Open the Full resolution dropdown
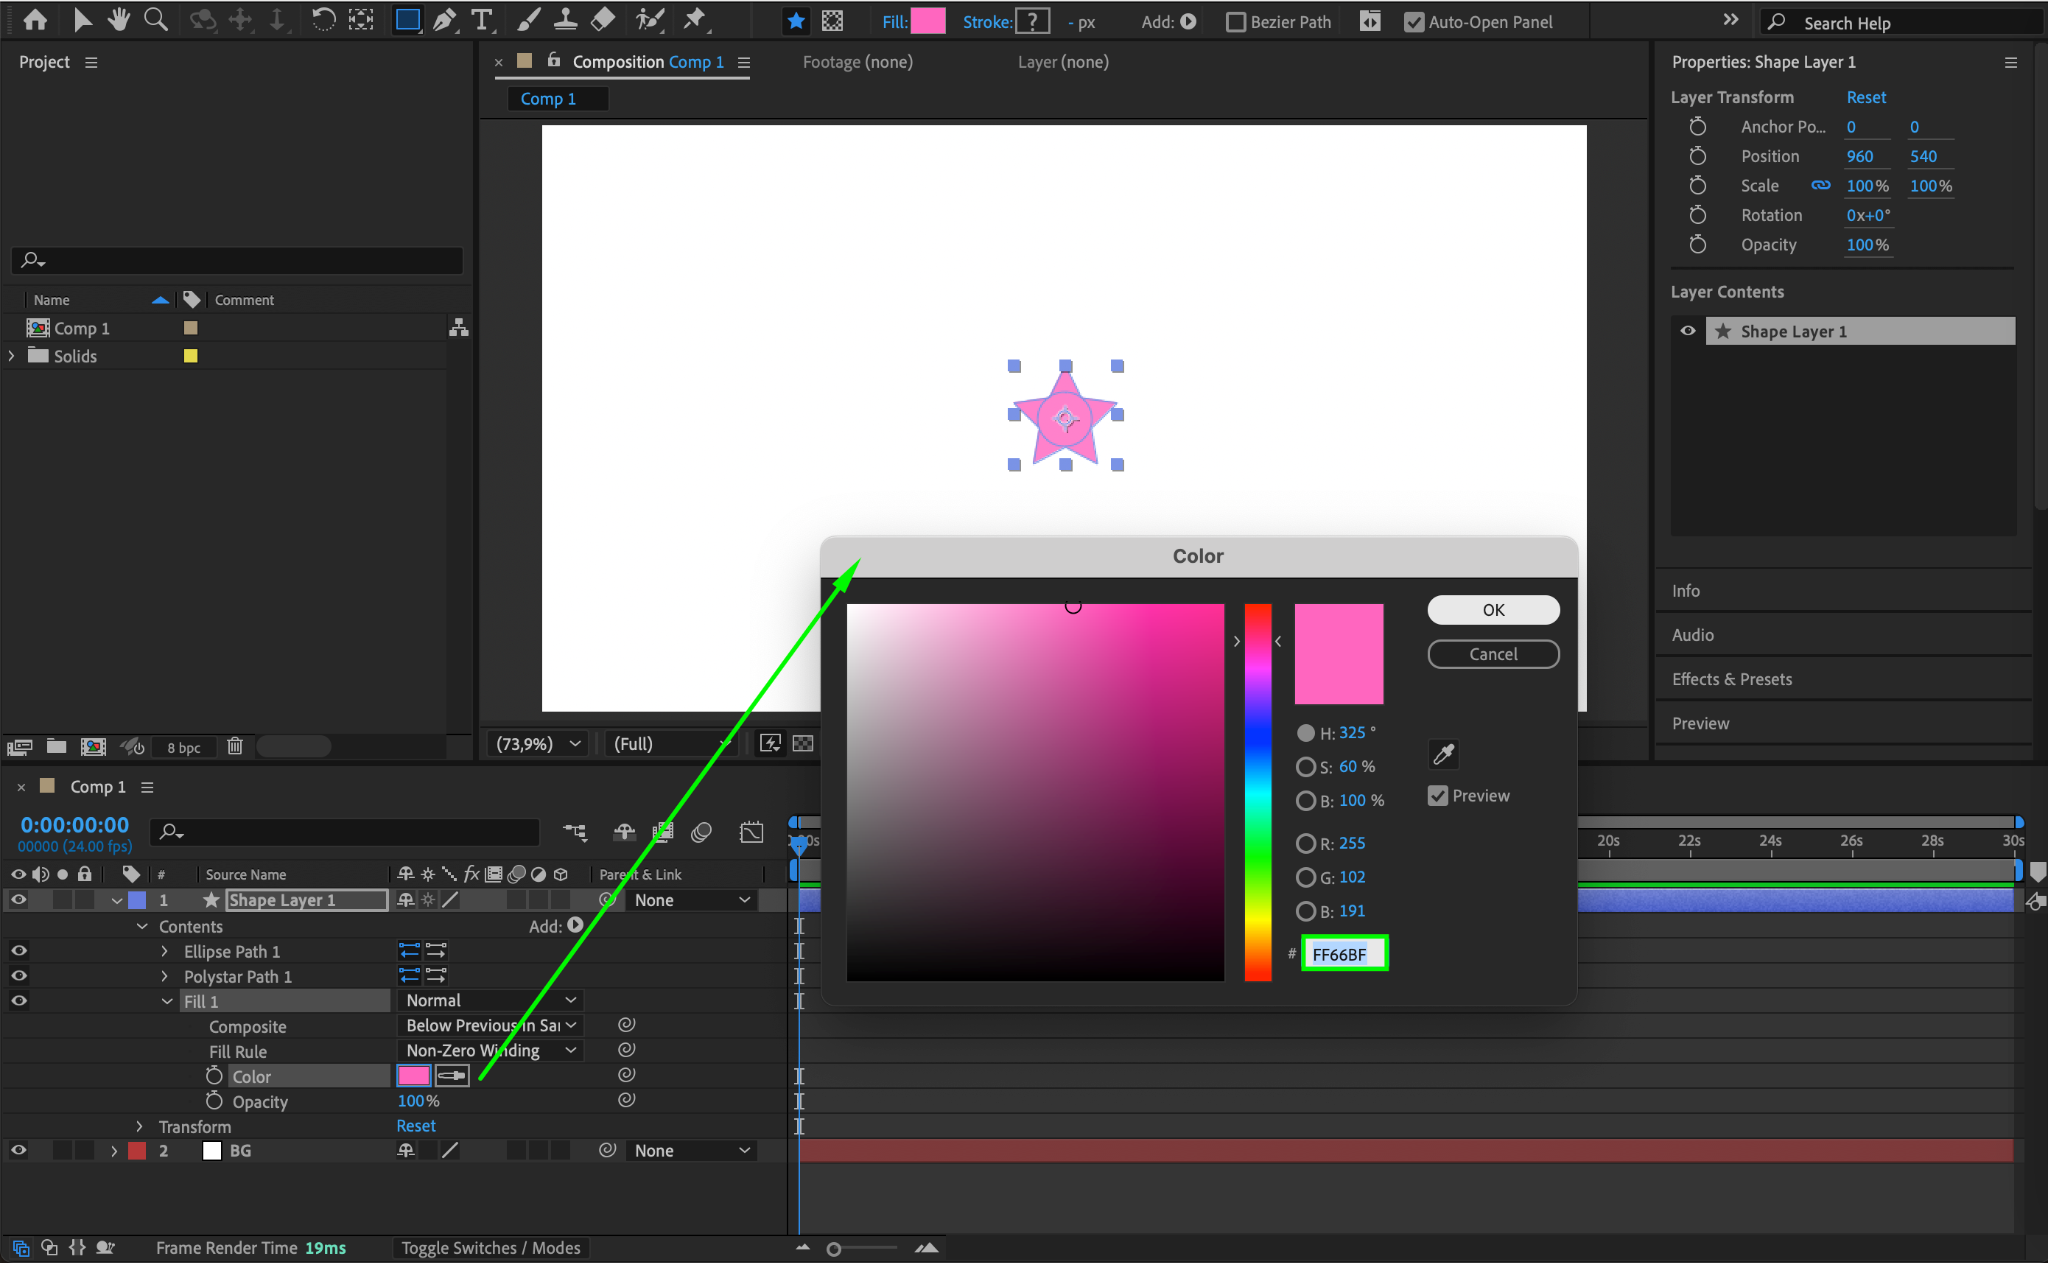The height and width of the screenshot is (1263, 2048). (668, 744)
